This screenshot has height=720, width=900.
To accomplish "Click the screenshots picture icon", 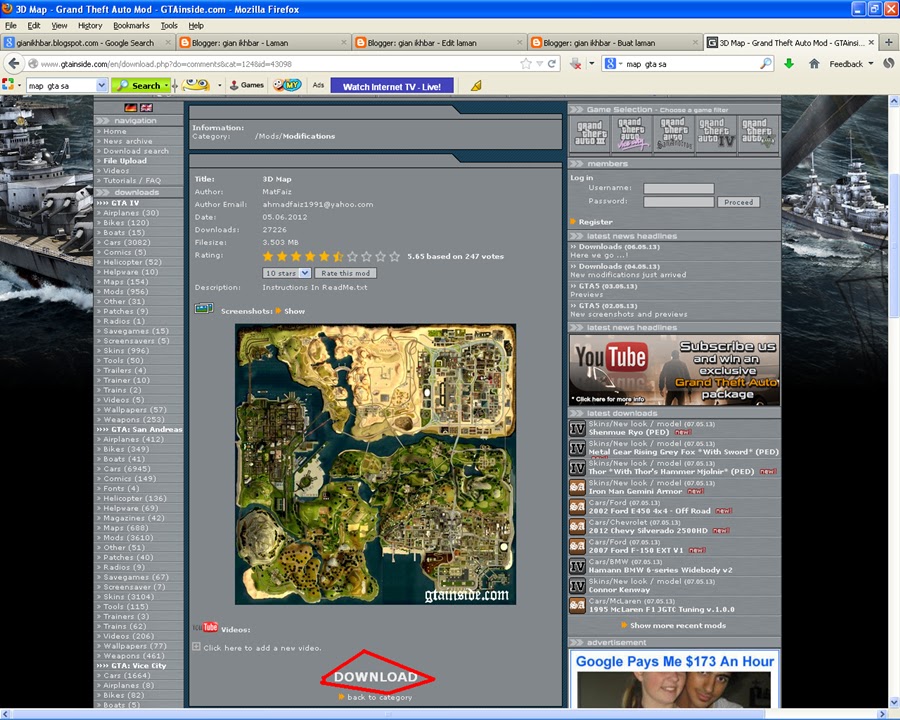I will 204,309.
